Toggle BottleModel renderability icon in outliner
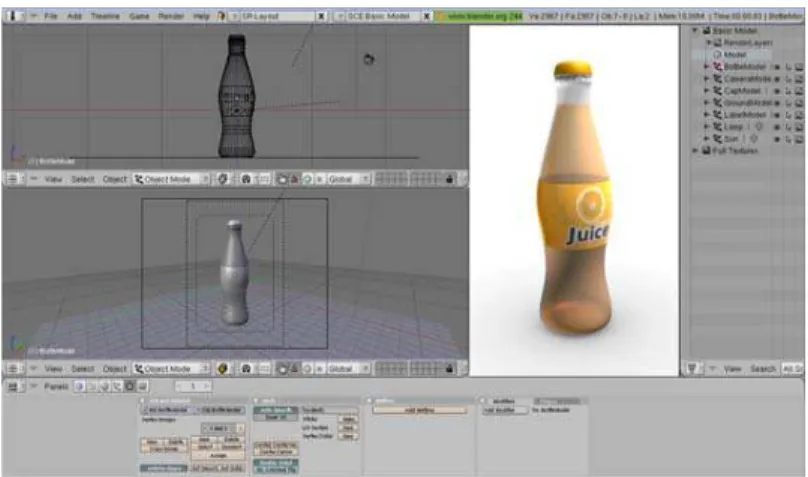The height and width of the screenshot is (477, 808). (x=799, y=67)
